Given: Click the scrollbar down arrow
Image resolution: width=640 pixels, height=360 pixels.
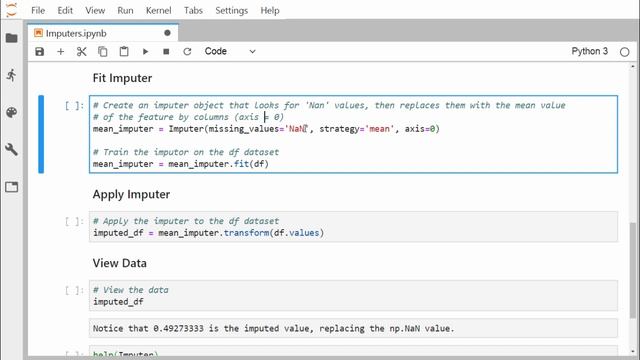Looking at the screenshot, I should (633, 351).
